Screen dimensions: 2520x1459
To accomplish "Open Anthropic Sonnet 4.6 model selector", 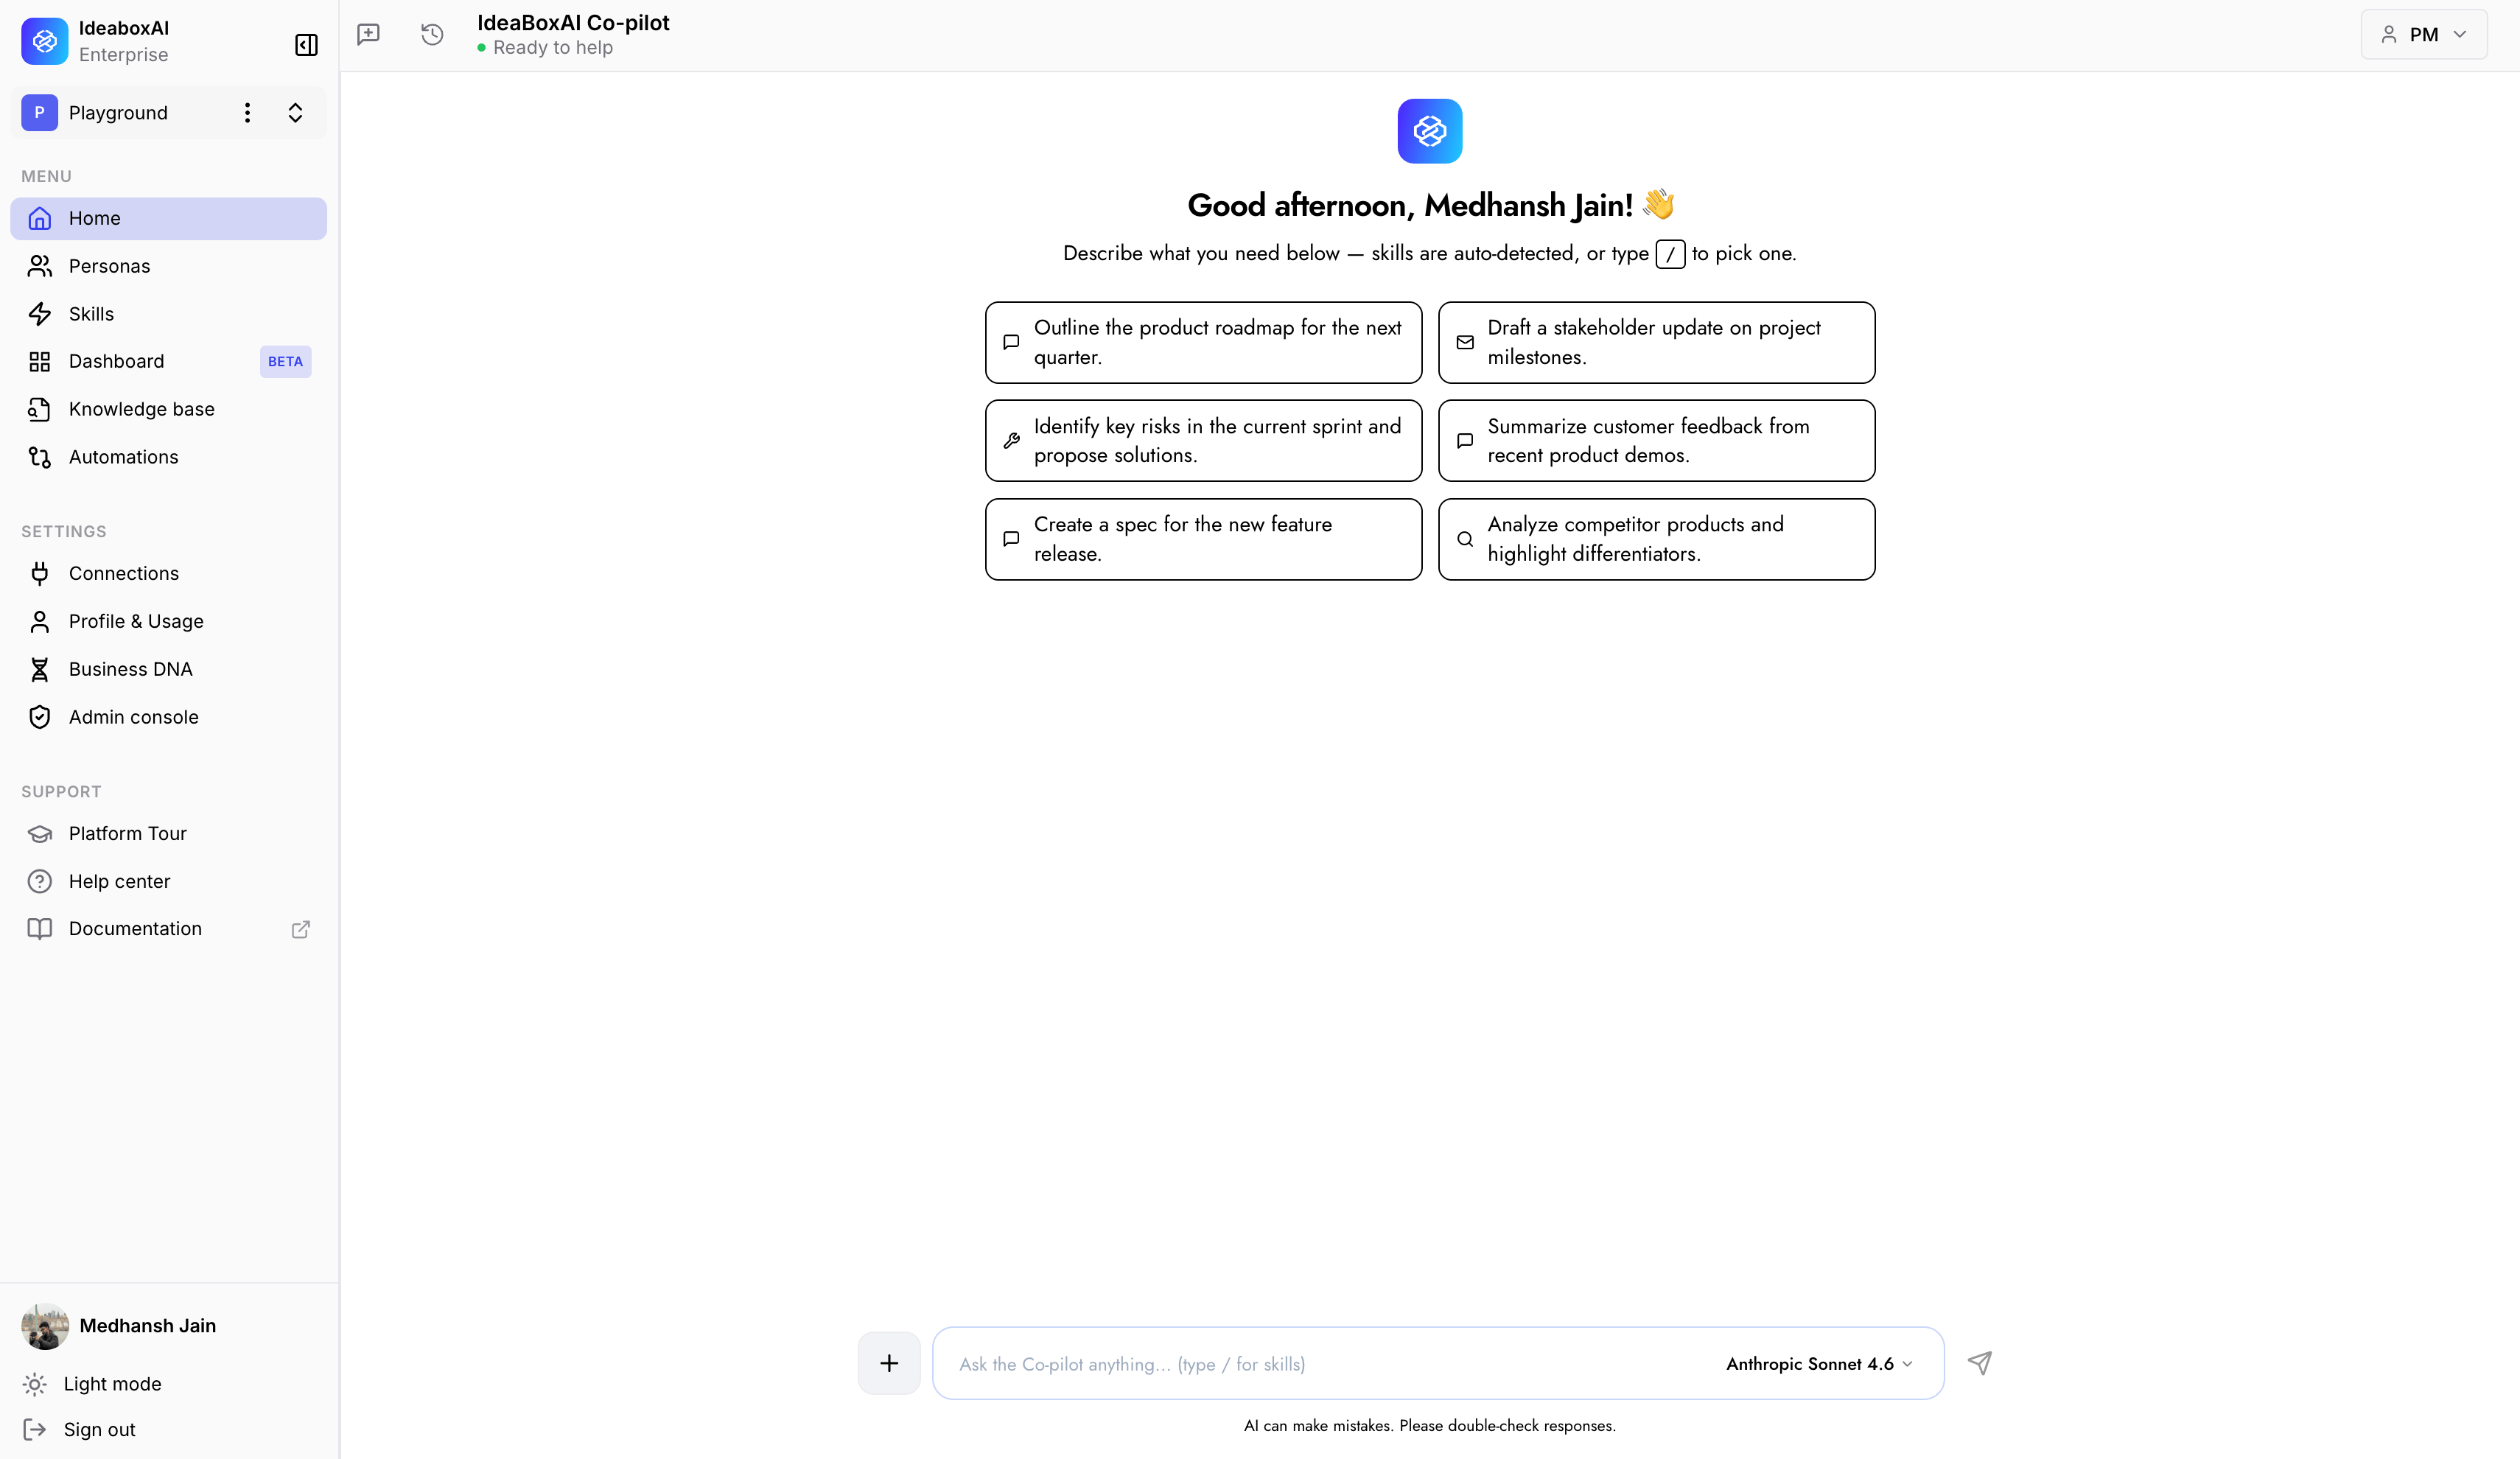I will pos(1819,1364).
